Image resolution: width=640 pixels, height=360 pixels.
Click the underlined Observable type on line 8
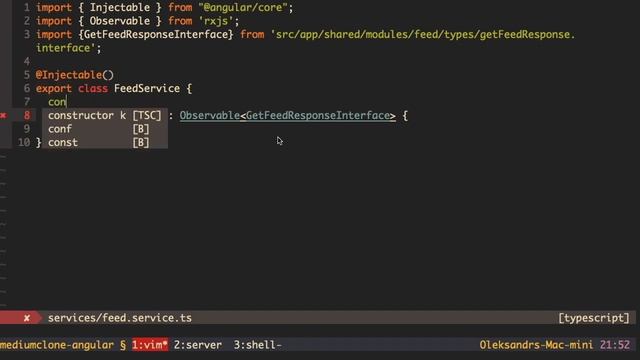tap(210, 116)
